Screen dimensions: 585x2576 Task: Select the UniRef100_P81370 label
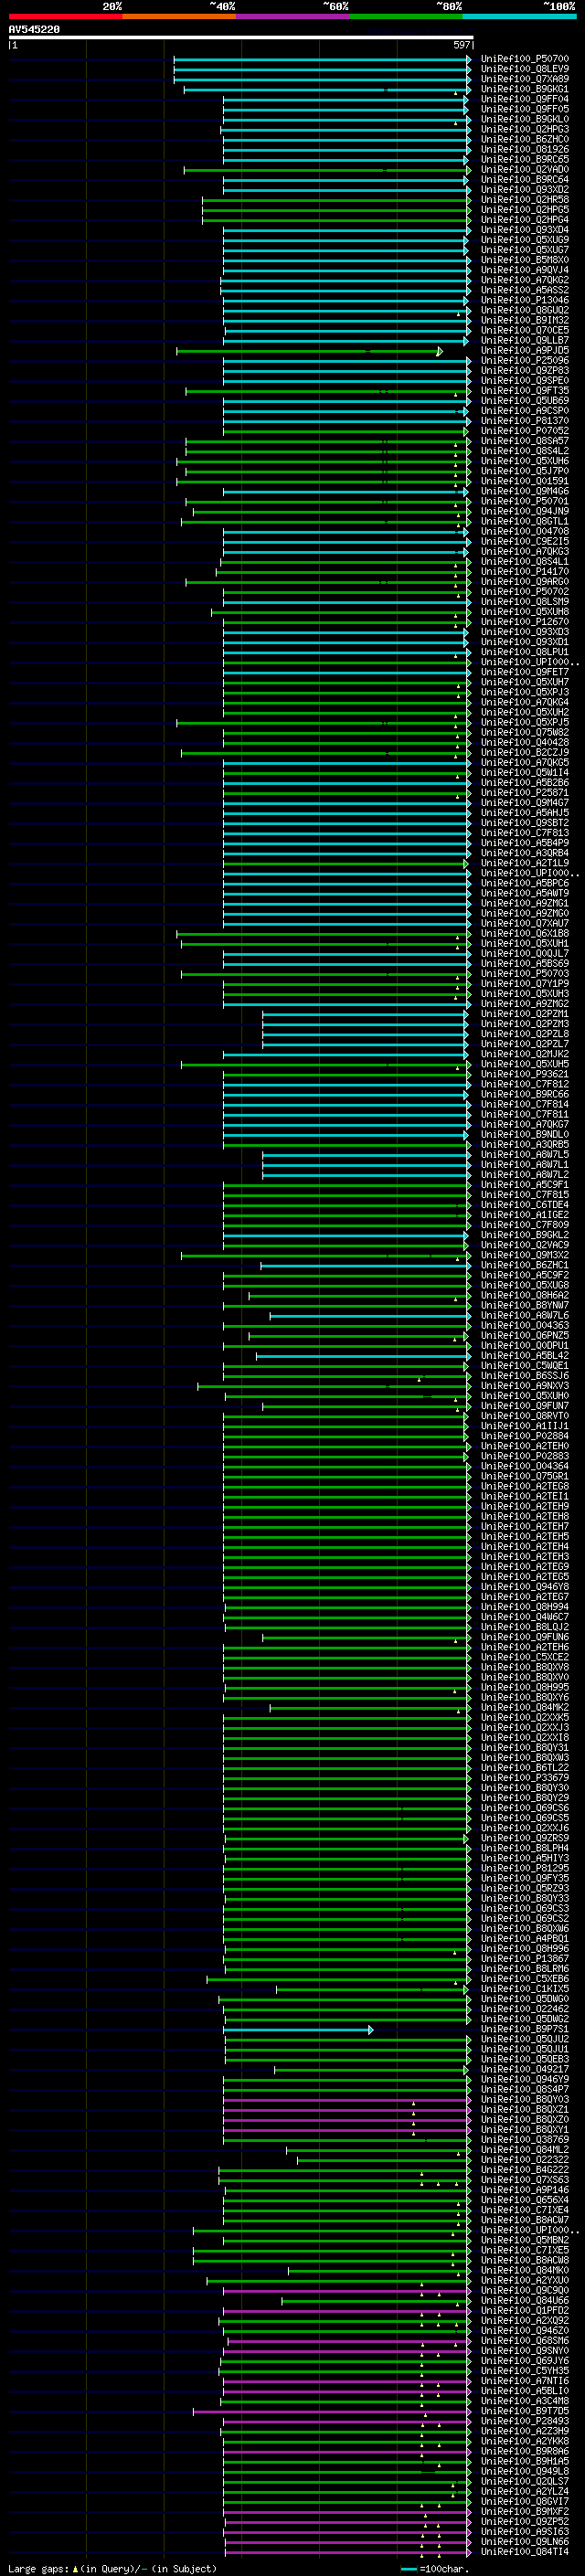pos(525,421)
